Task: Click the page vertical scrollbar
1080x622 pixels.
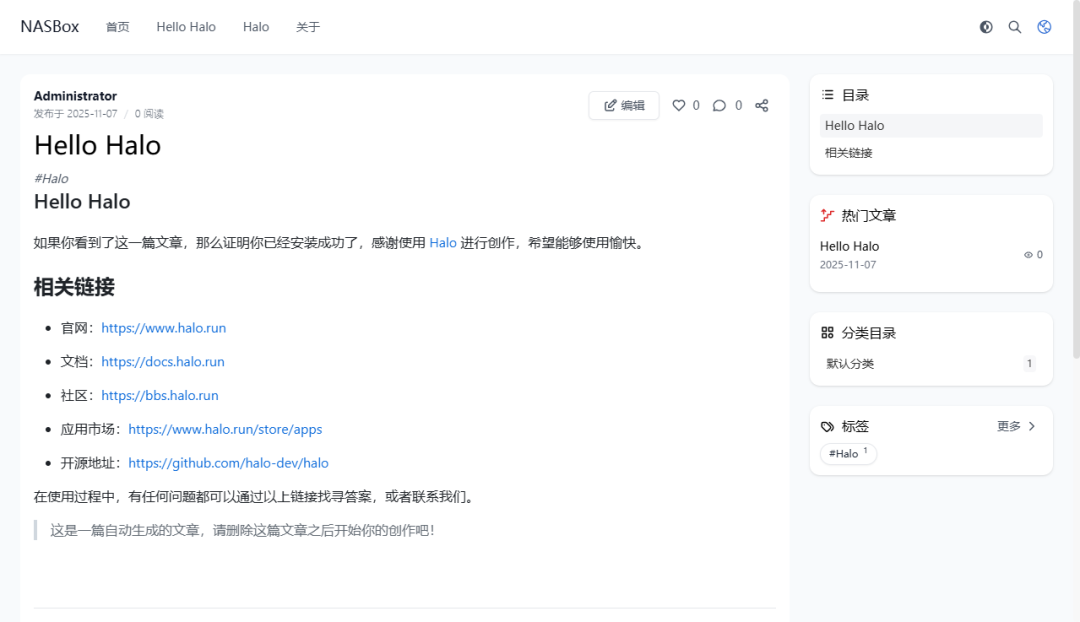Action: 1074,200
